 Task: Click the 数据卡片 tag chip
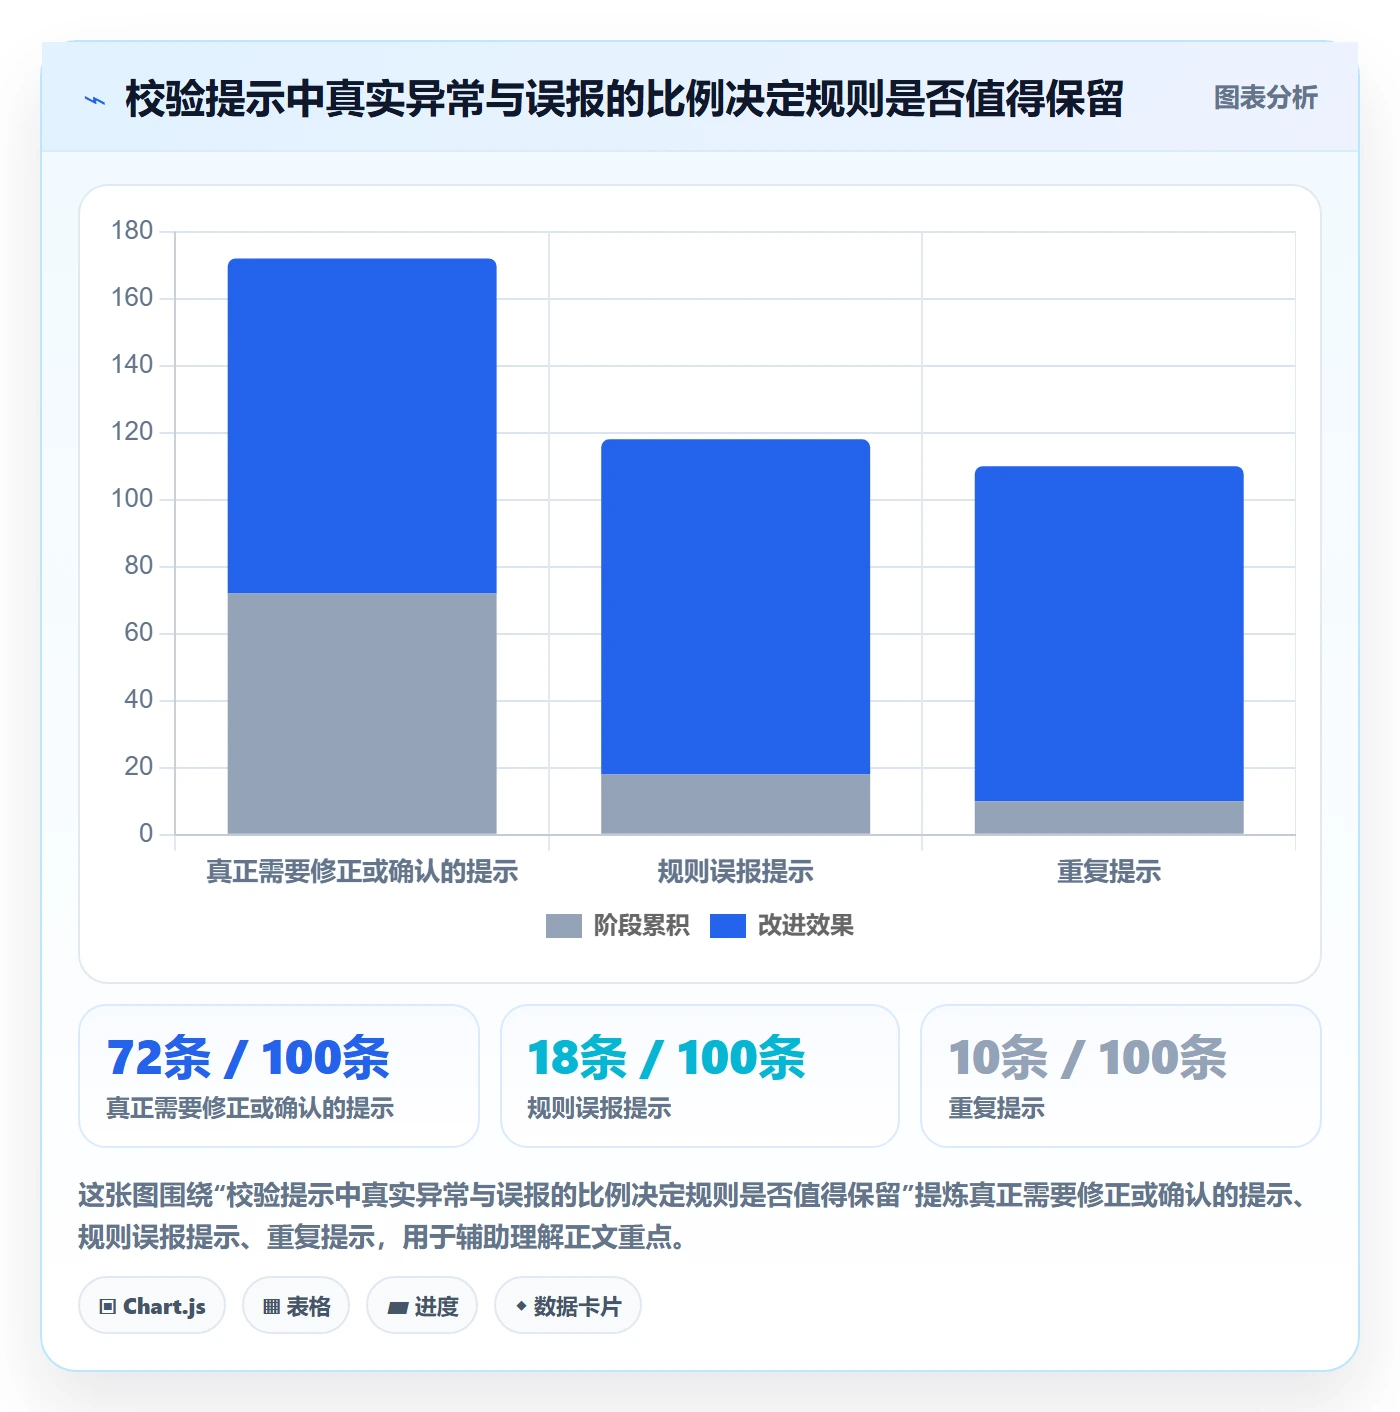[x=568, y=1305]
